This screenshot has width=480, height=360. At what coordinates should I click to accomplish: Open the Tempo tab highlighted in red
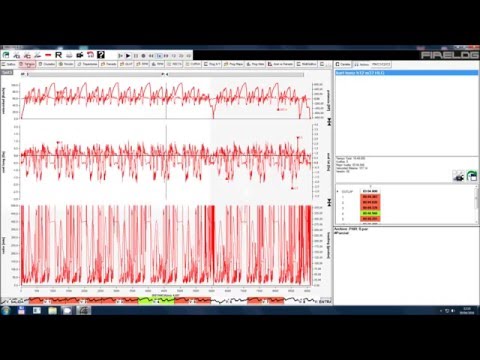point(27,64)
